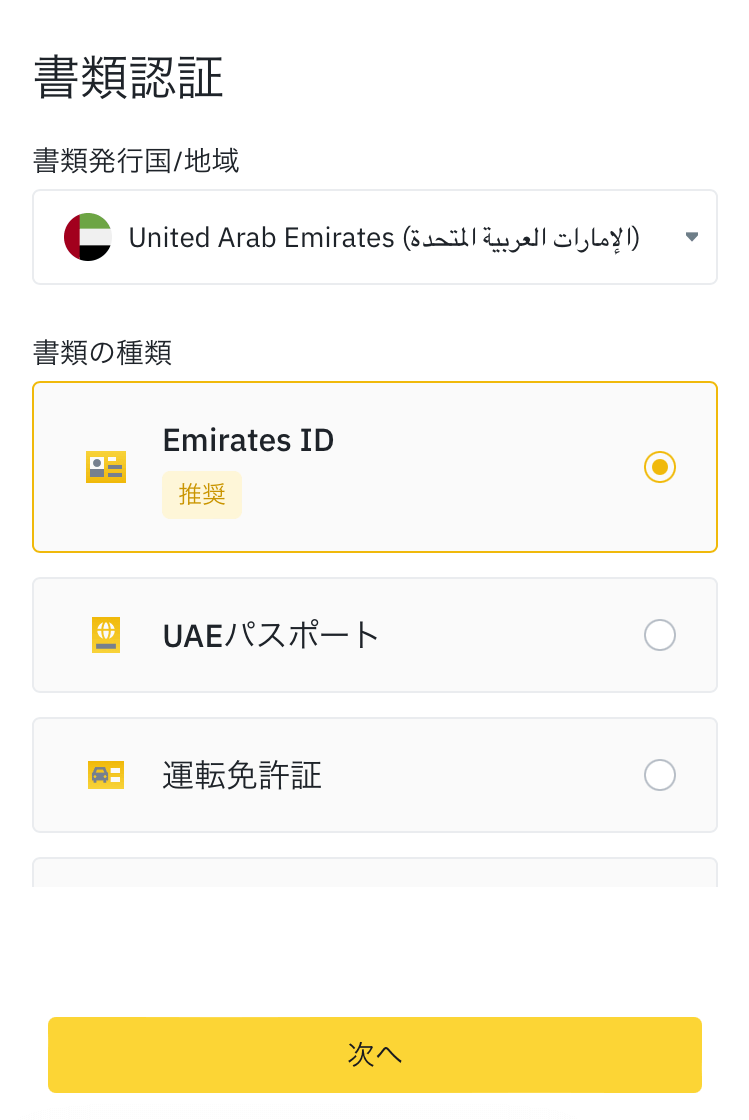This screenshot has height=1120, width=749.
Task: Click the empty area of the 運転免許証 card
Action: point(480,775)
